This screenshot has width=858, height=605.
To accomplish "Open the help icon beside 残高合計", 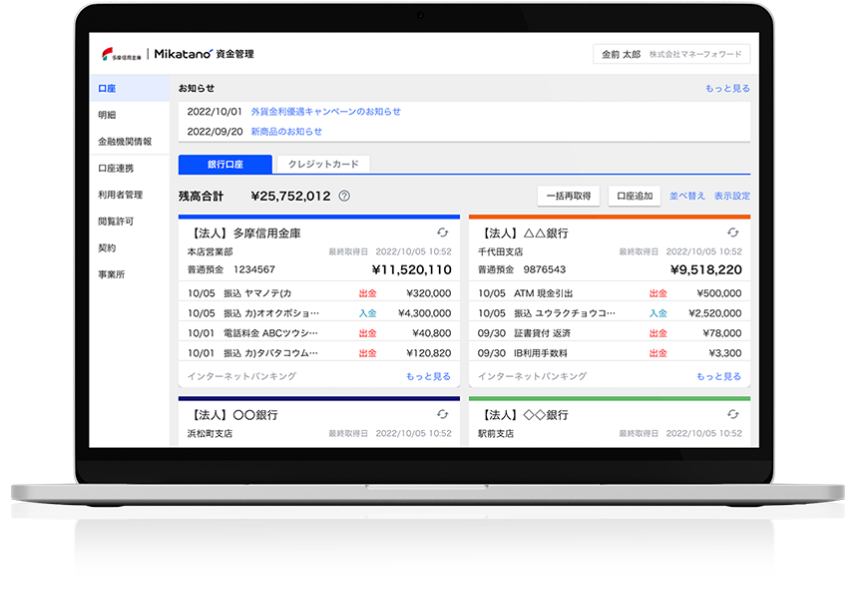I will click(344, 196).
